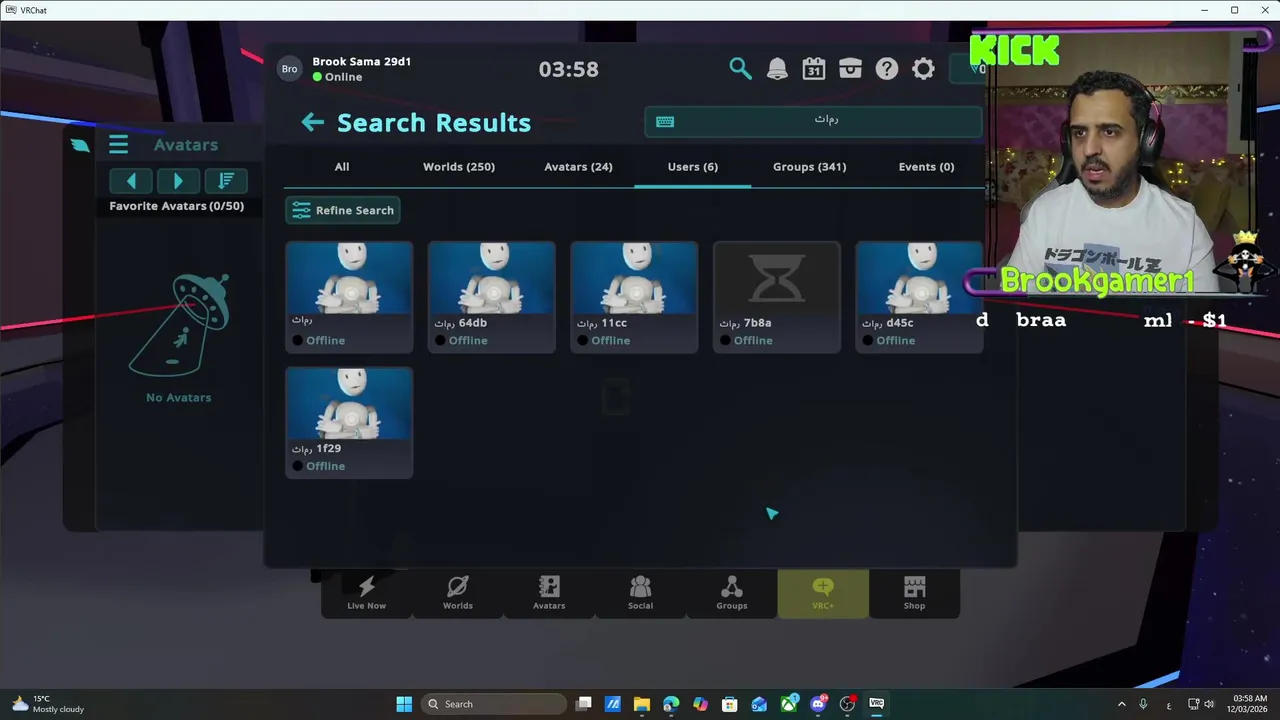Open user card ending 11cc
Image resolution: width=1280 pixels, height=720 pixels.
tap(634, 297)
